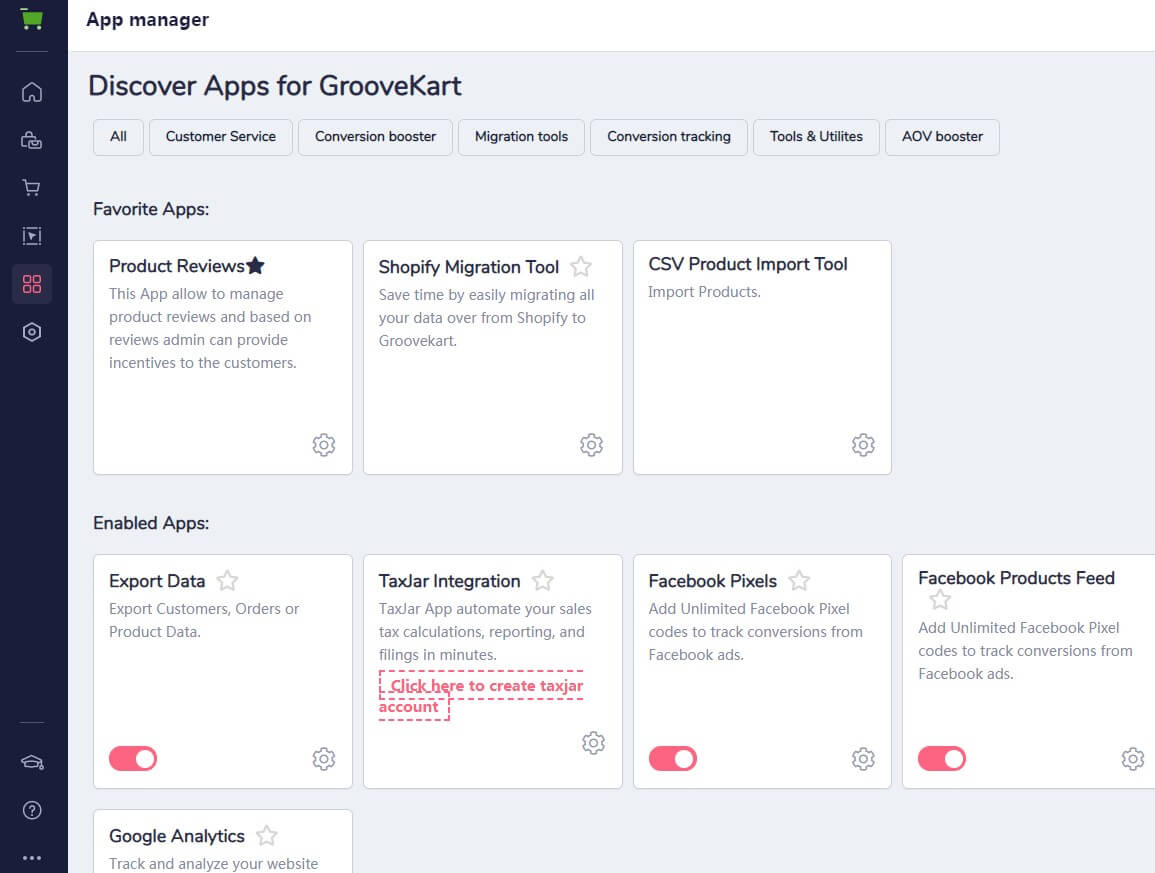1155x873 pixels.
Task: Open Export Data settings gear
Action: (323, 759)
